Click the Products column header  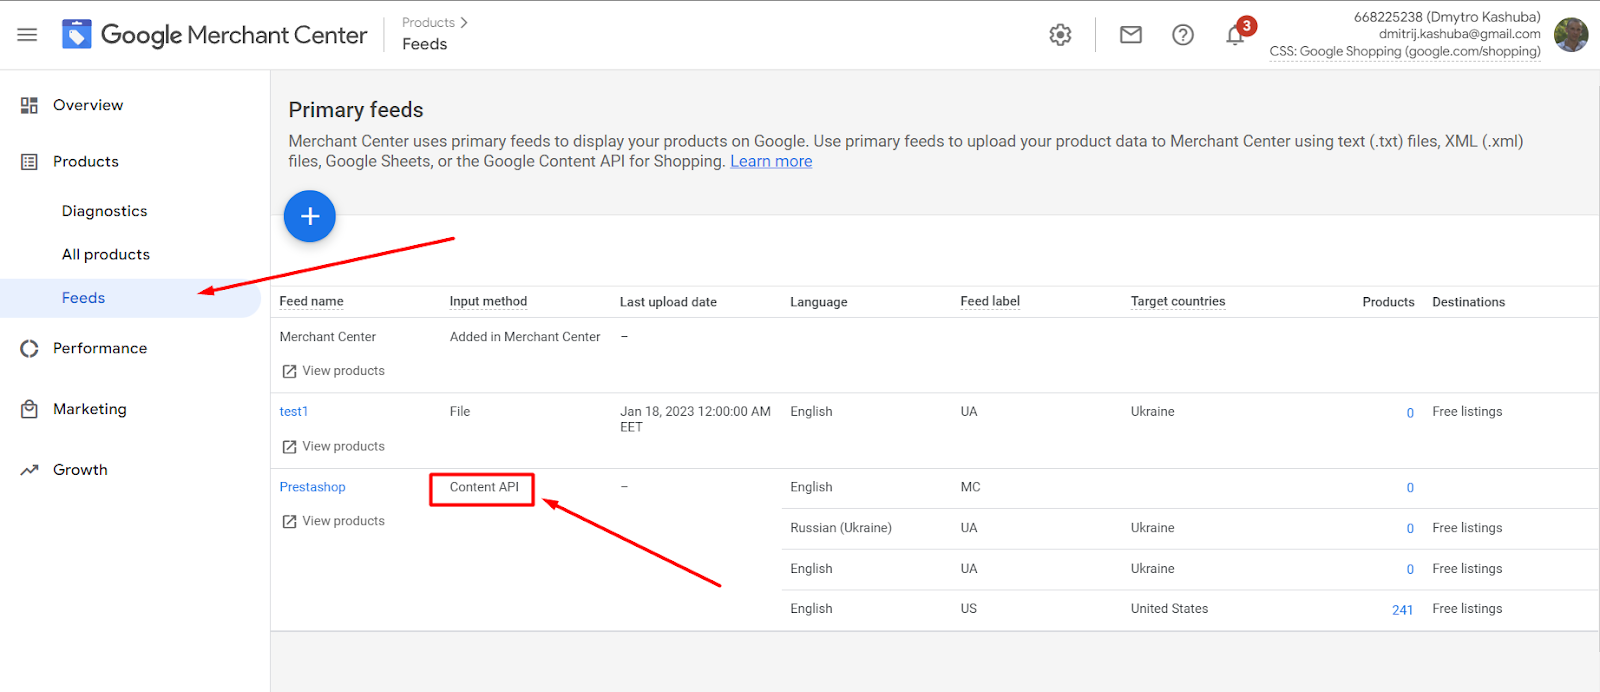1388,302
